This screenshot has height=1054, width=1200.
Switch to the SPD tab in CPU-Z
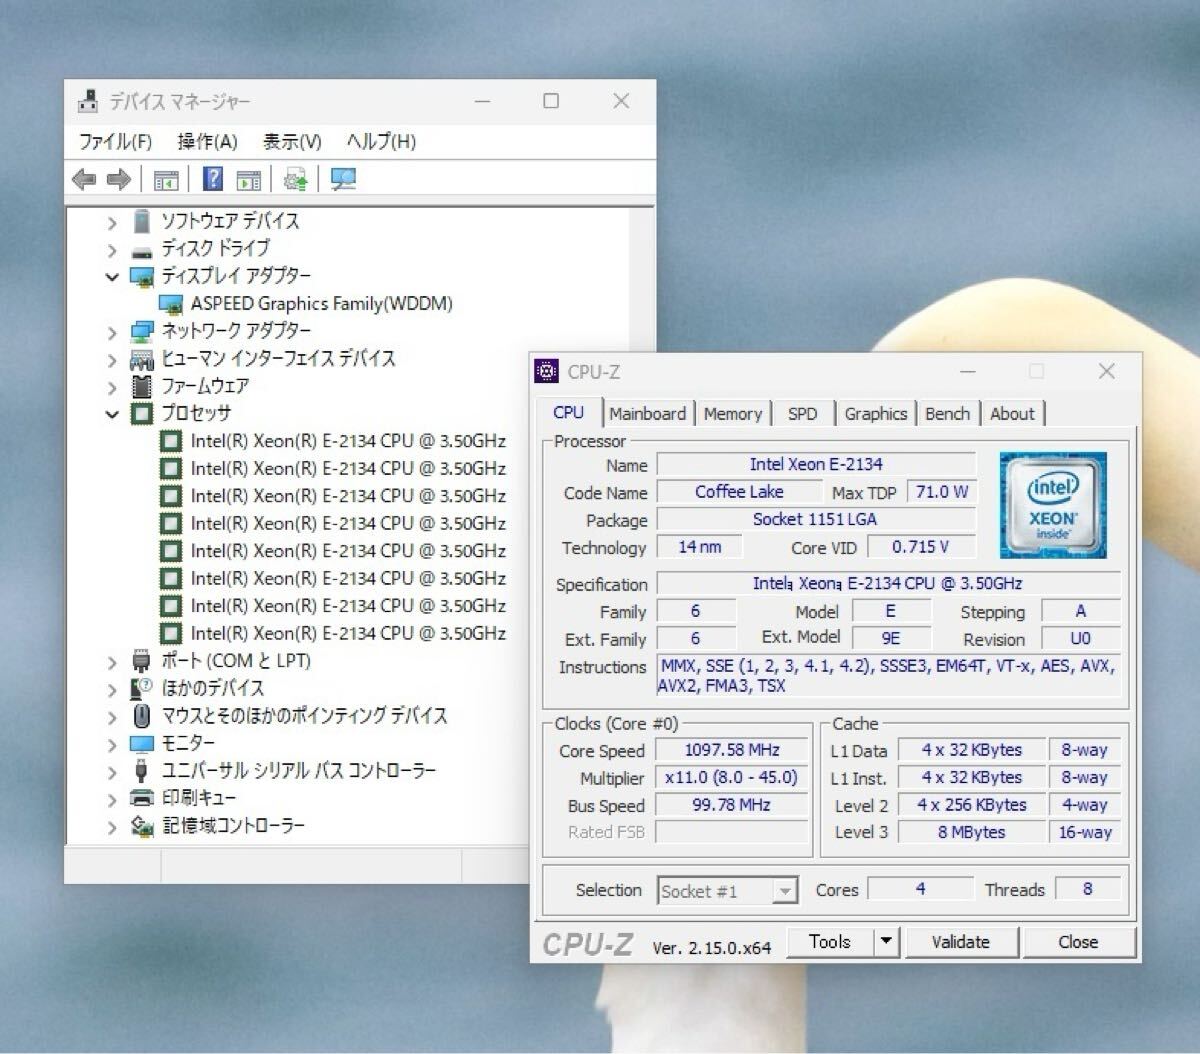click(802, 414)
